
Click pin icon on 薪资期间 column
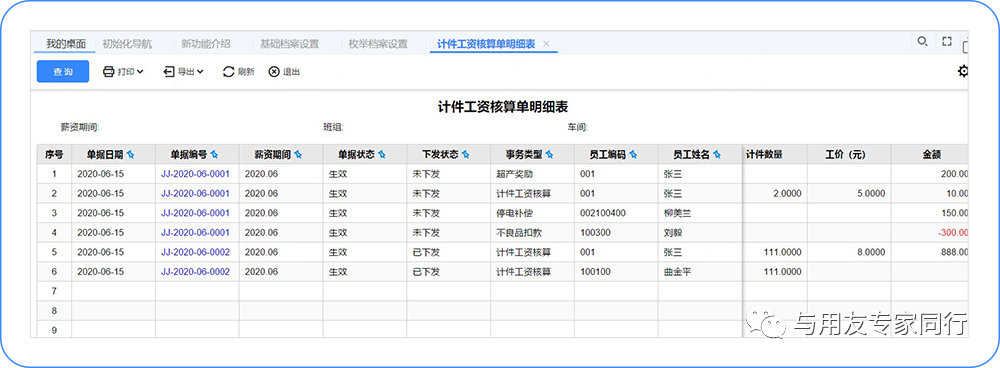[x=298, y=154]
